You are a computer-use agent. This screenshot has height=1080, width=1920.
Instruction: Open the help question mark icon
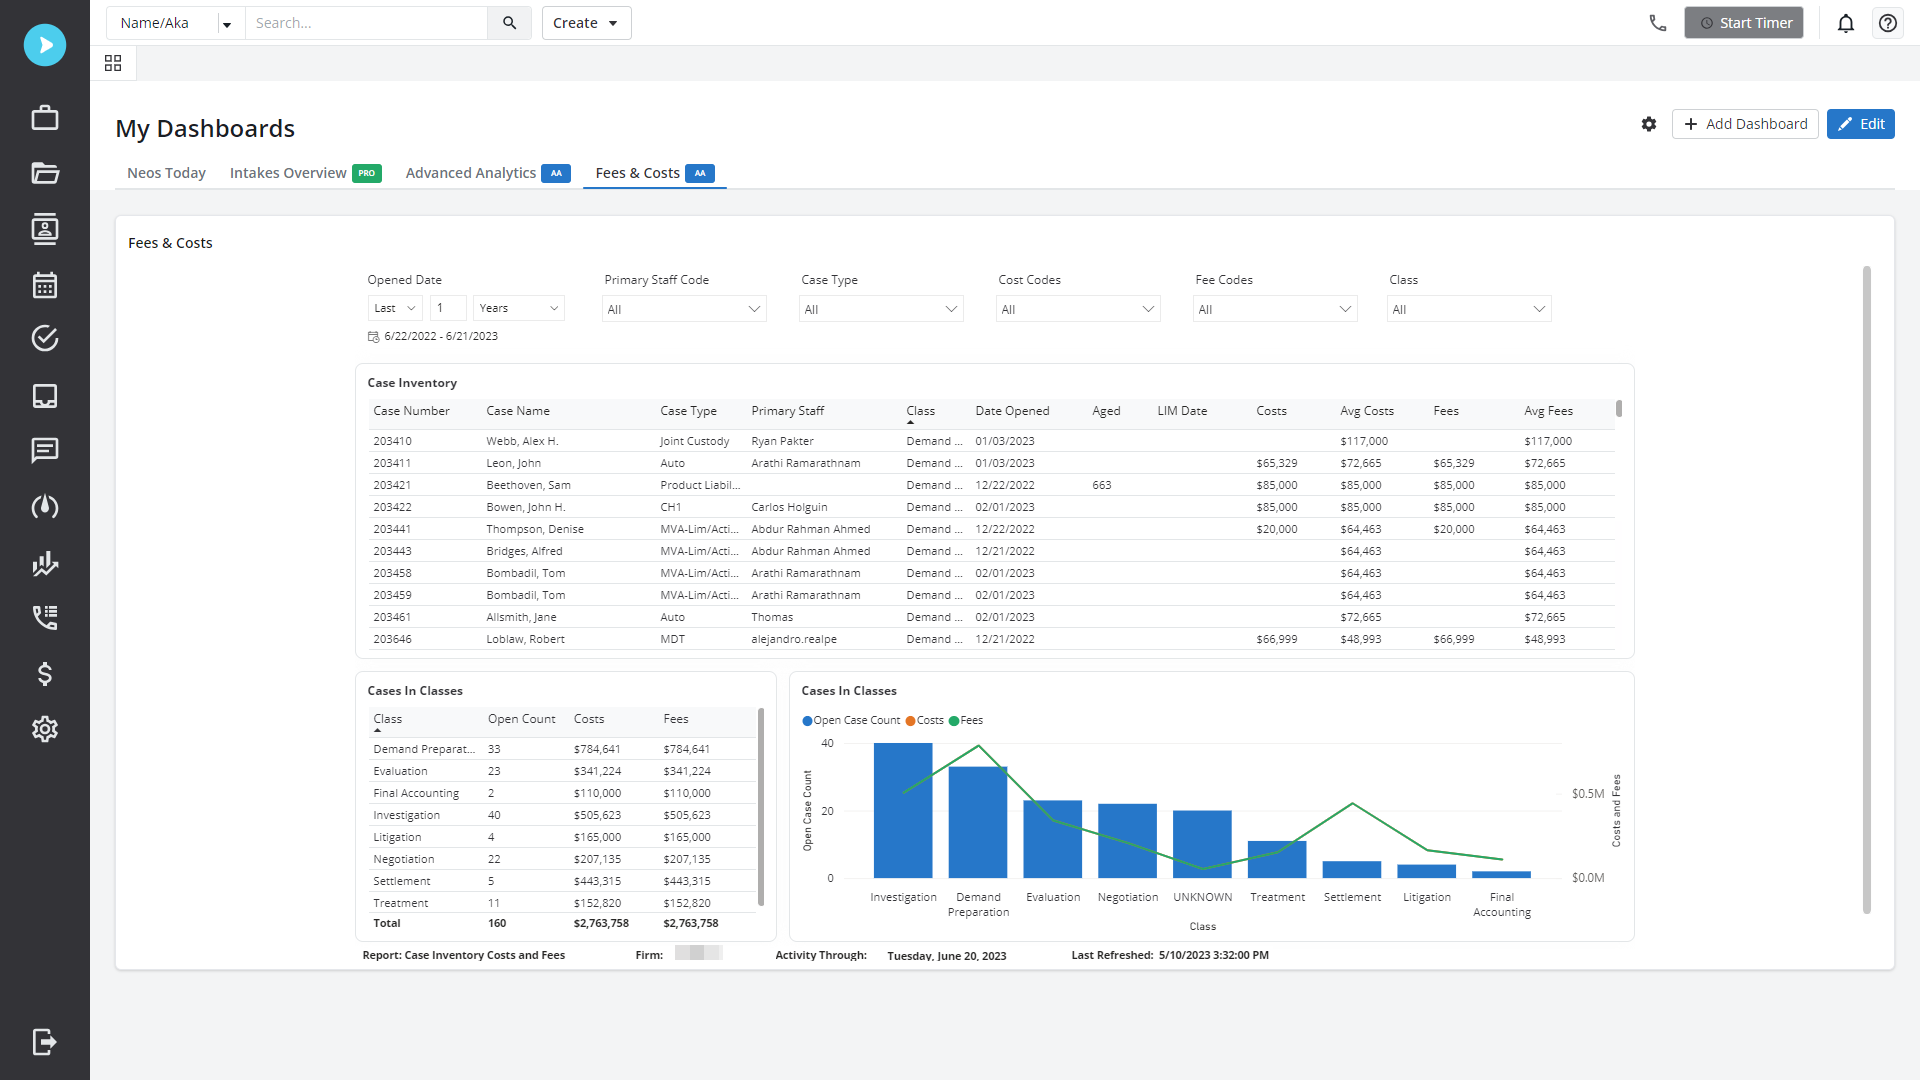tap(1888, 23)
